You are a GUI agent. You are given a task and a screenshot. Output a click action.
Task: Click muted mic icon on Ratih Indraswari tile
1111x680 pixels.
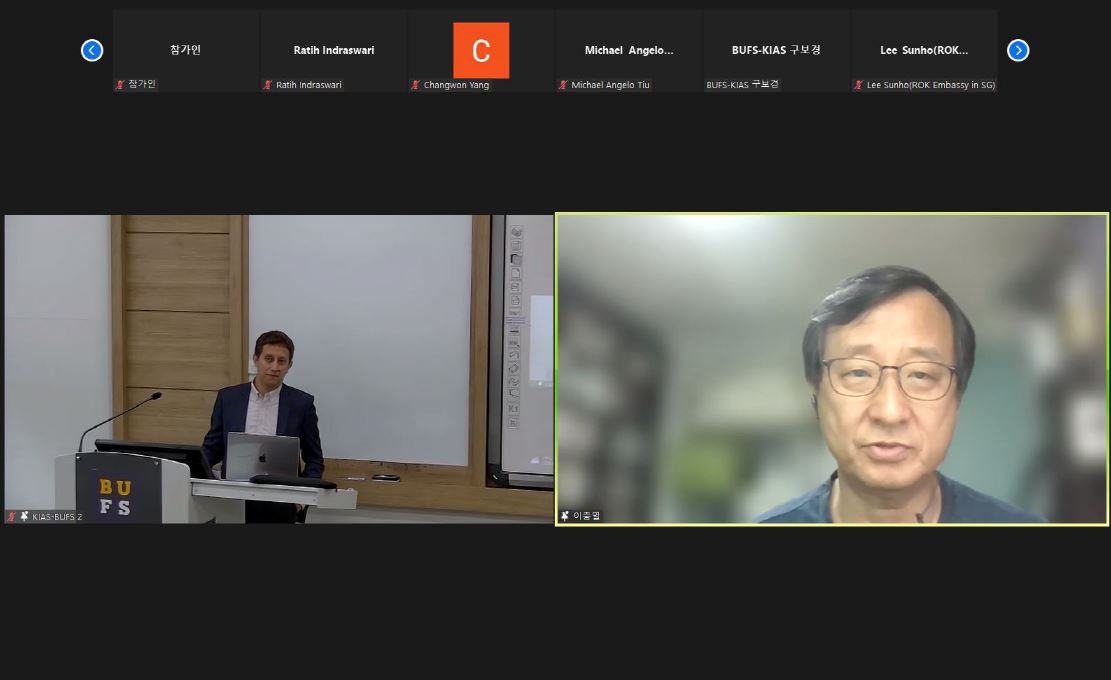coord(268,85)
